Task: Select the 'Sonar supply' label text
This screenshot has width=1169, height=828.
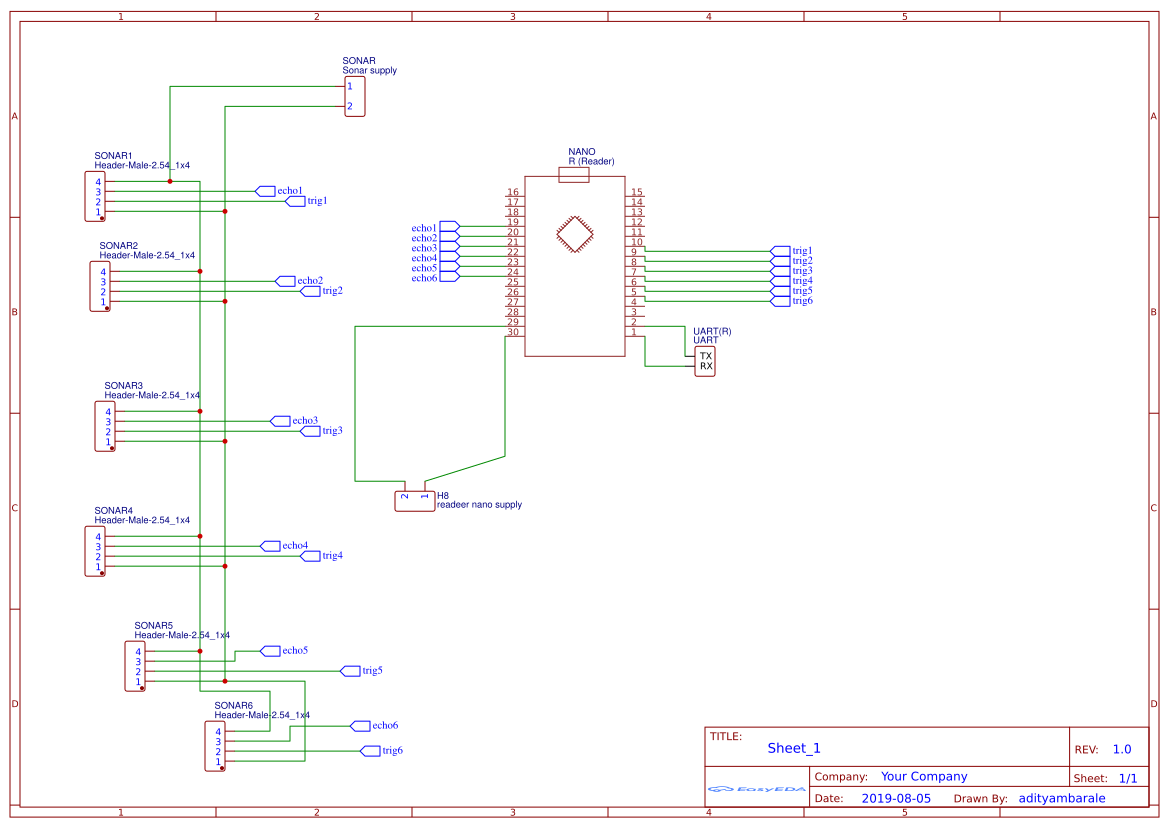Action: click(369, 71)
